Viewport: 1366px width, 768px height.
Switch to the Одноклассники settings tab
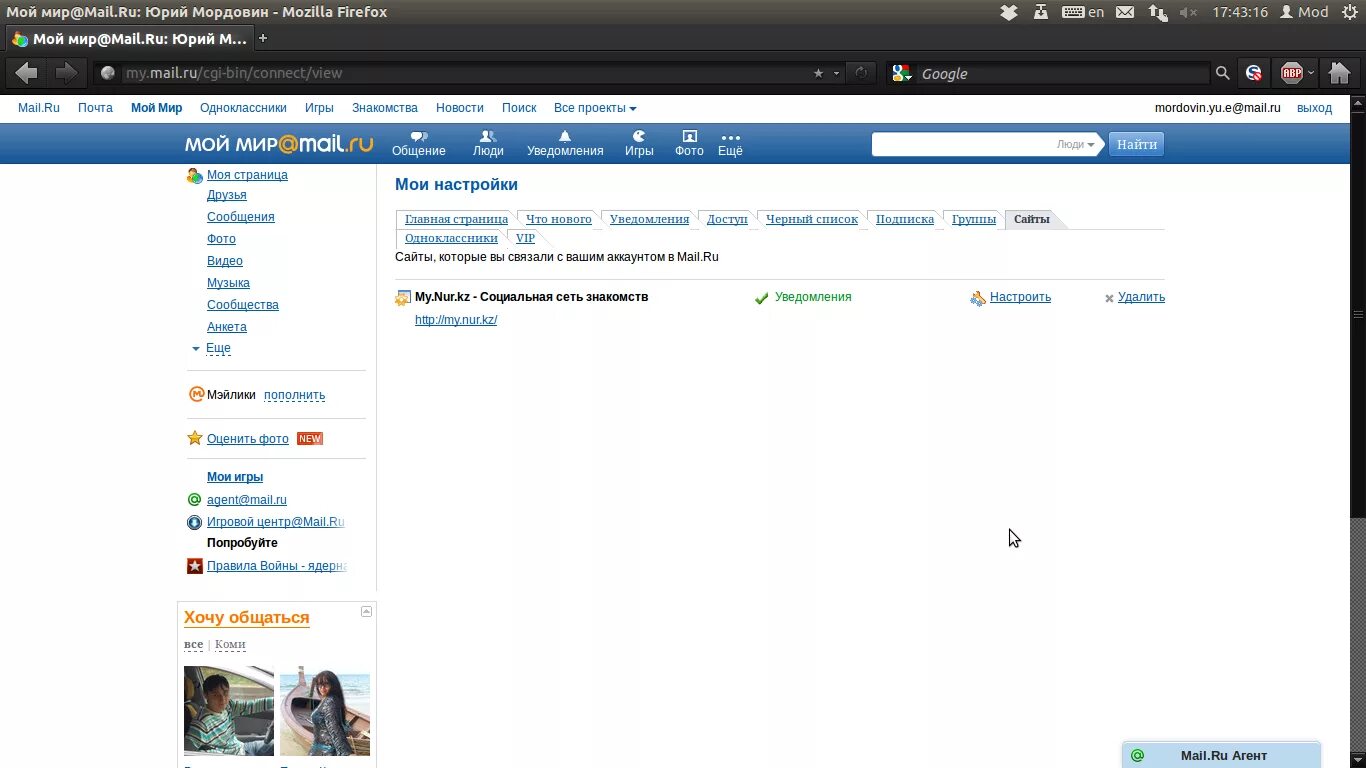451,238
